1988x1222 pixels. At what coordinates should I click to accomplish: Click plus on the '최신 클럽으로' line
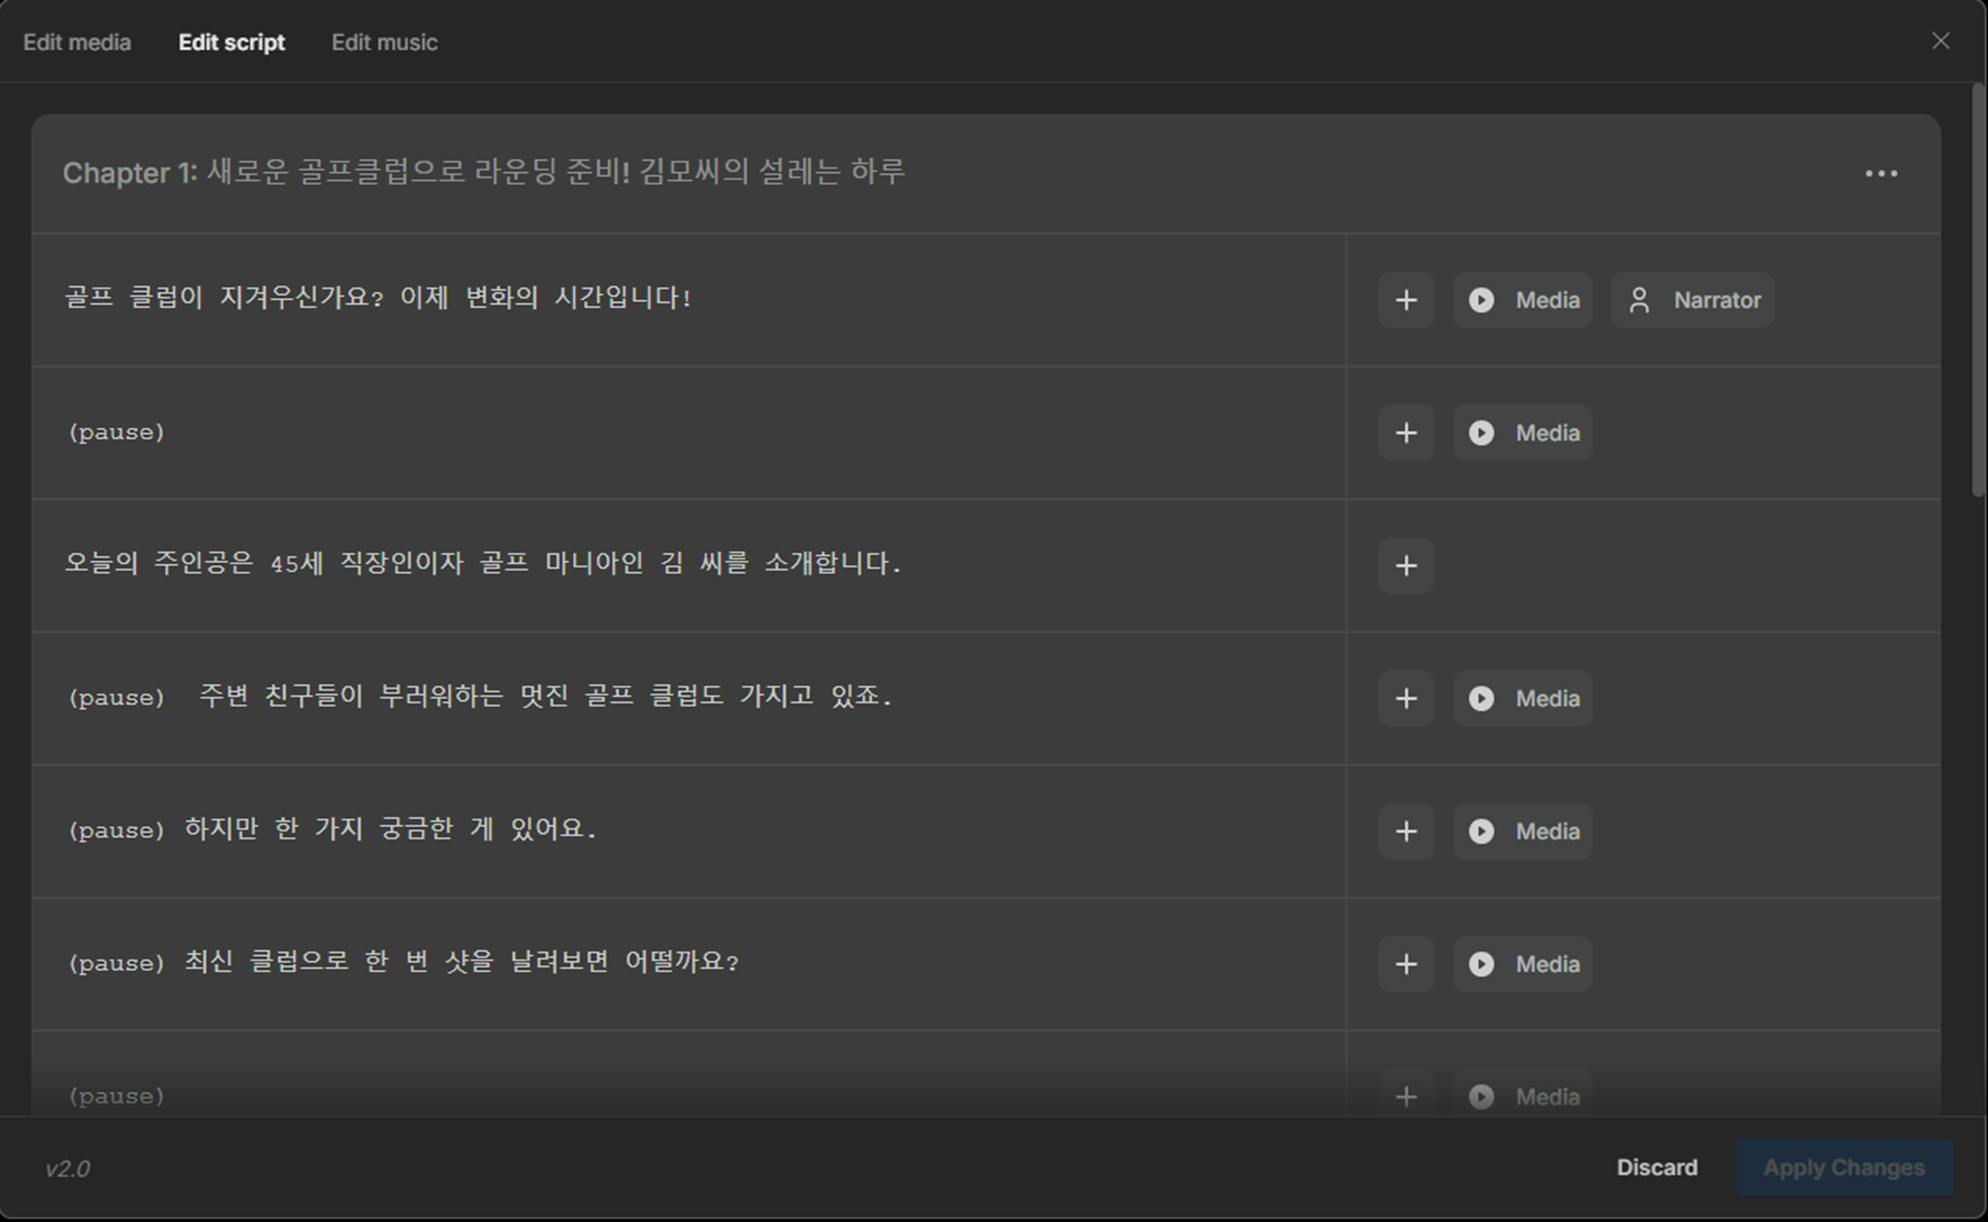point(1406,964)
